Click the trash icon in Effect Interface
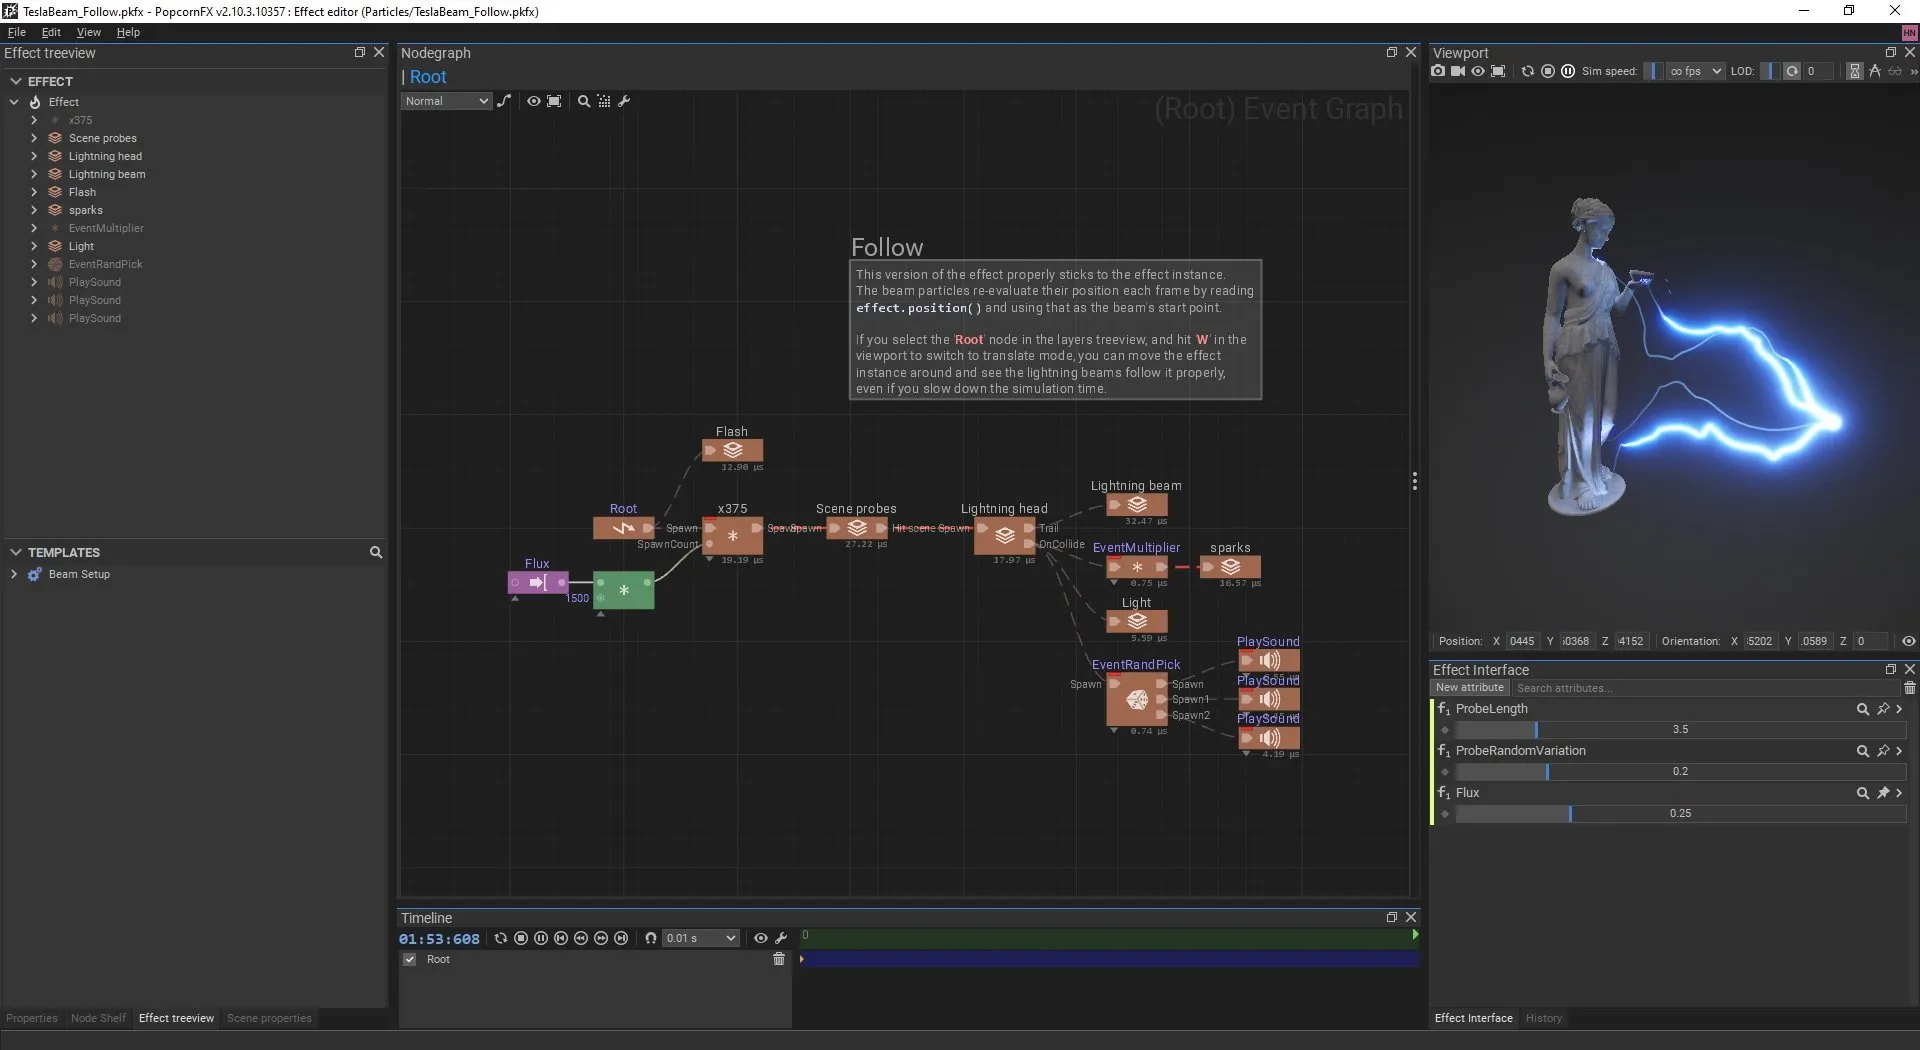 click(x=1910, y=688)
